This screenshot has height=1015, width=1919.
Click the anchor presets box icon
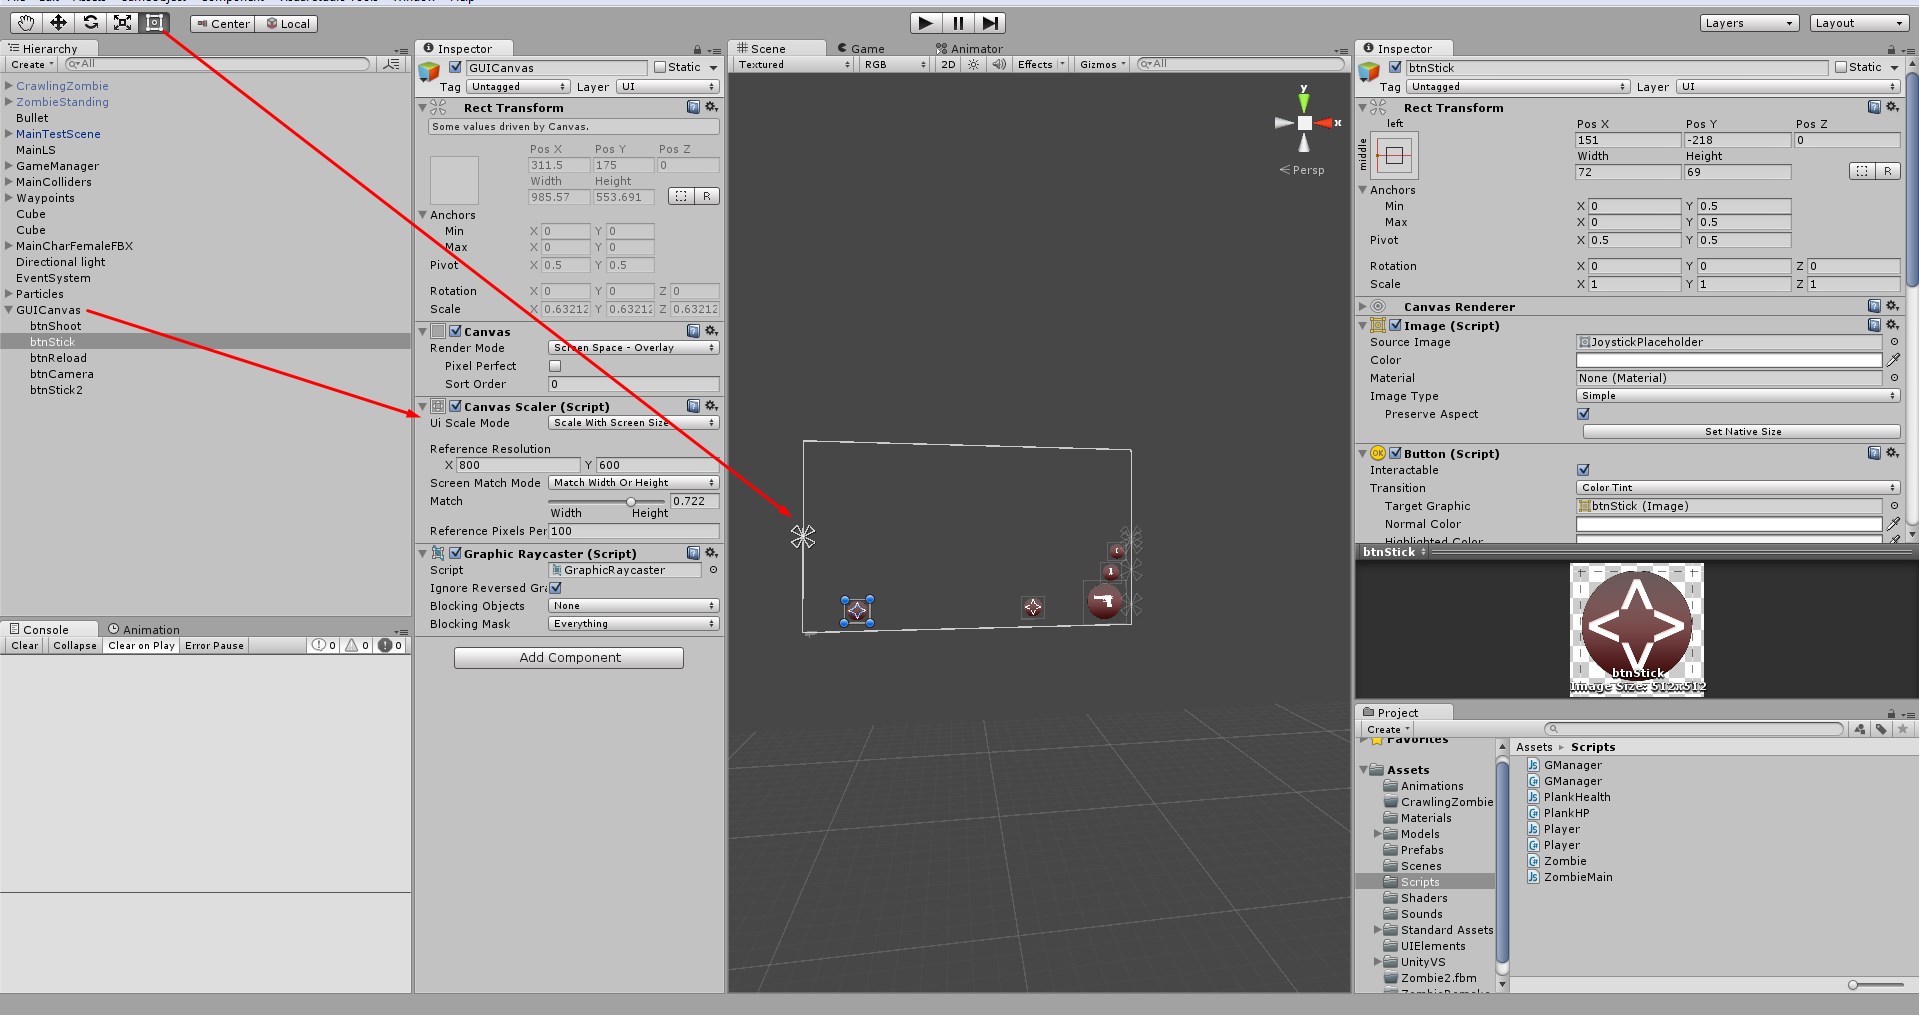(x=1394, y=155)
